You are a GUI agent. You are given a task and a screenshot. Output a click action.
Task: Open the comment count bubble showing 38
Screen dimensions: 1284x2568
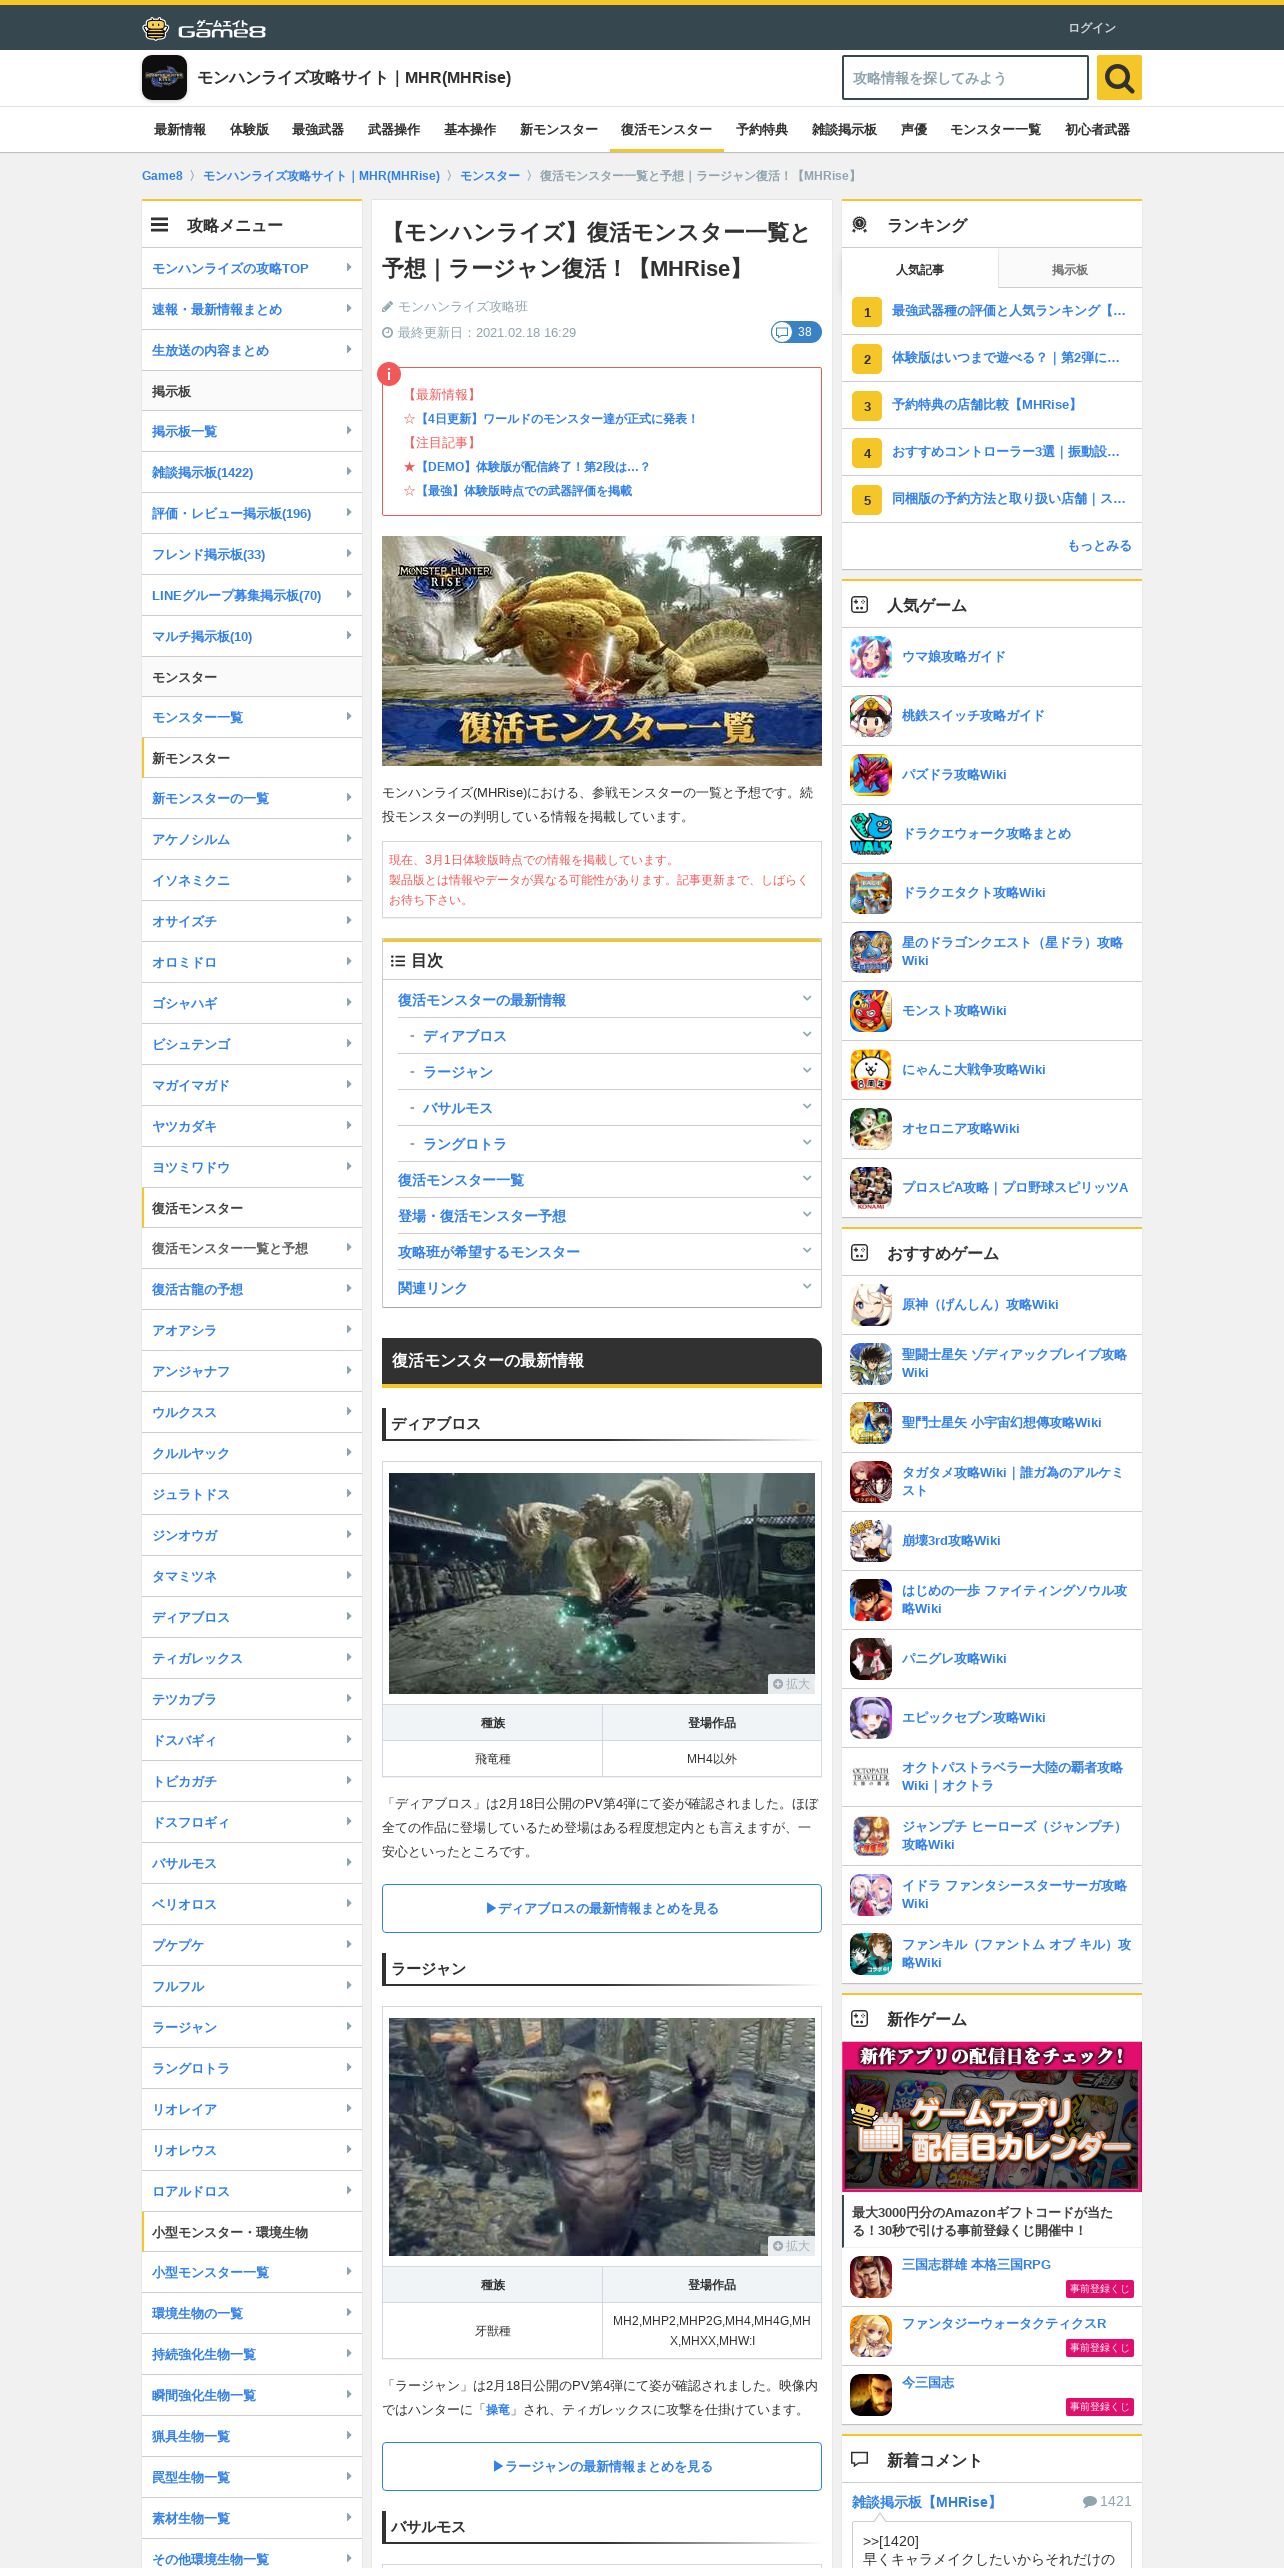coord(795,332)
